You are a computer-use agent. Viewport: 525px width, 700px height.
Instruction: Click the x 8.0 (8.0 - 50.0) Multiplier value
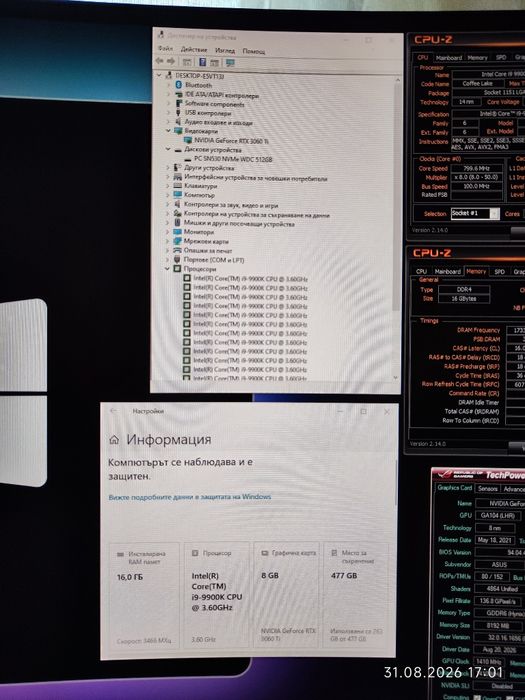click(x=477, y=178)
